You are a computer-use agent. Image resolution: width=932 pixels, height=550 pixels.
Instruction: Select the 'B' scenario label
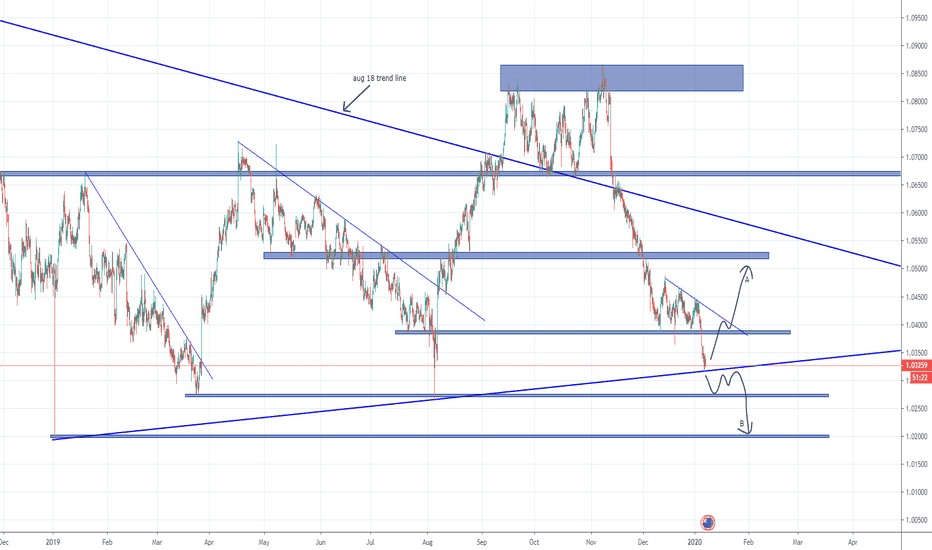(x=741, y=423)
